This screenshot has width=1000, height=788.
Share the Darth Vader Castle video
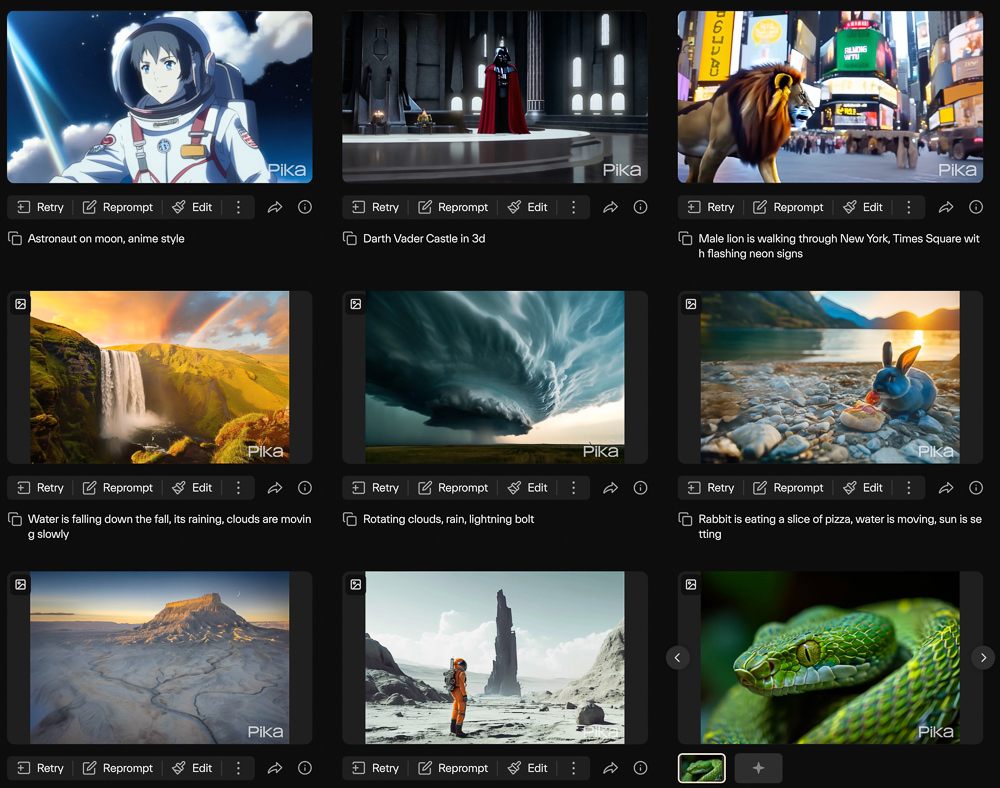[610, 207]
